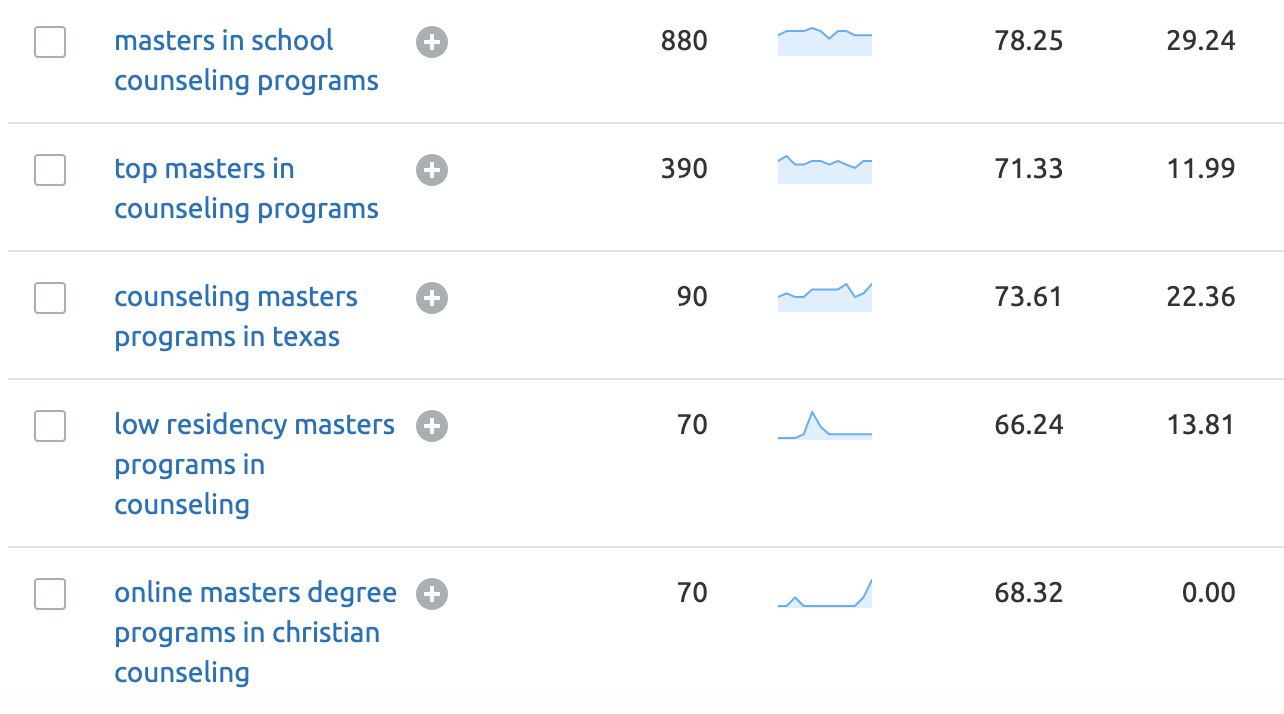Click trend sparkline for 'online masters degree programs in christian counseling'
The image size is (1284, 714).
[825, 594]
